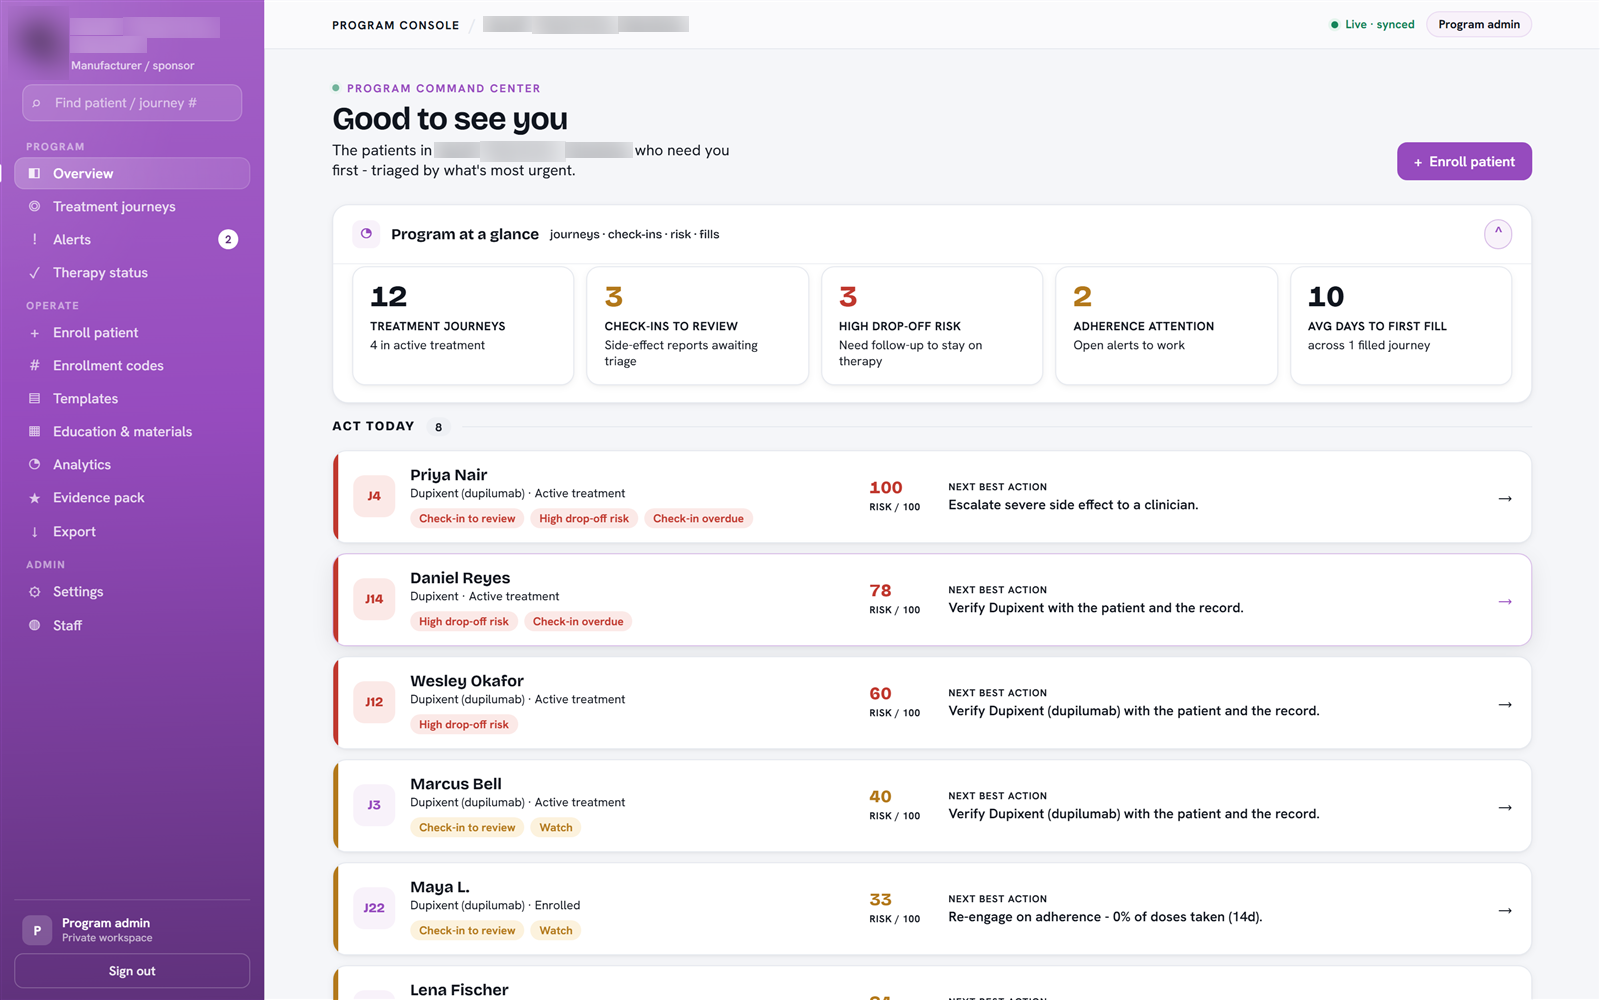1600x1000 pixels.
Task: Click the Staff sidebar icon
Action: (34, 625)
